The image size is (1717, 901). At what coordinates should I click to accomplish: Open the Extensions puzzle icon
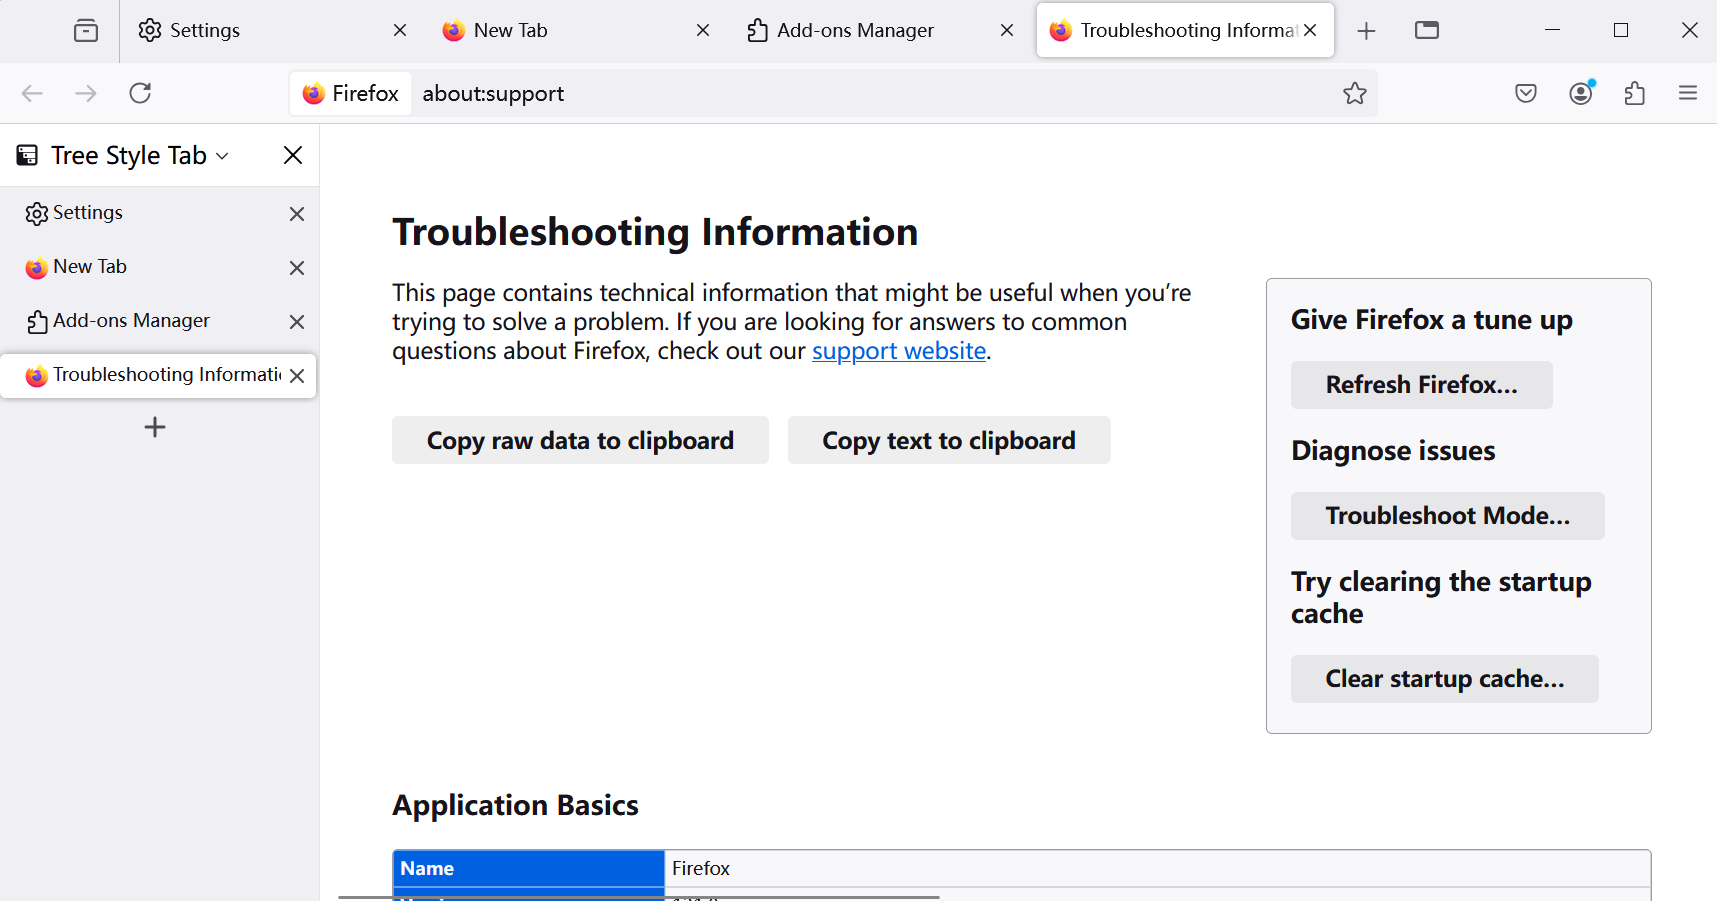(1634, 94)
